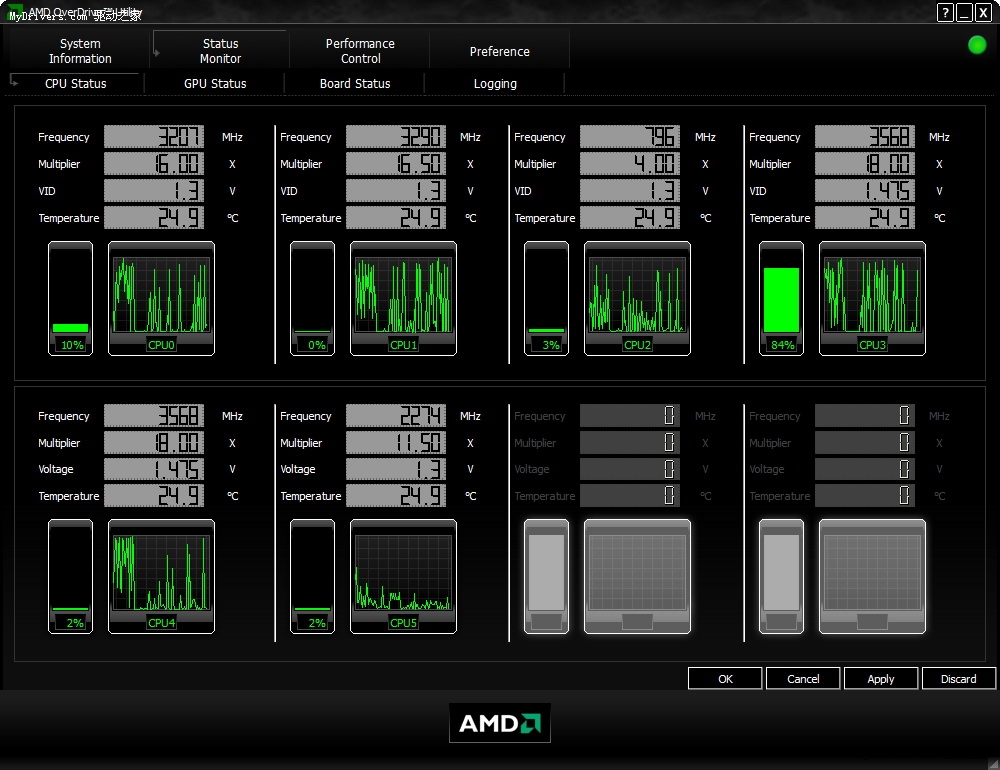Click the CPU5 temperature value 24.9
Image resolution: width=1000 pixels, height=770 pixels.
point(395,495)
